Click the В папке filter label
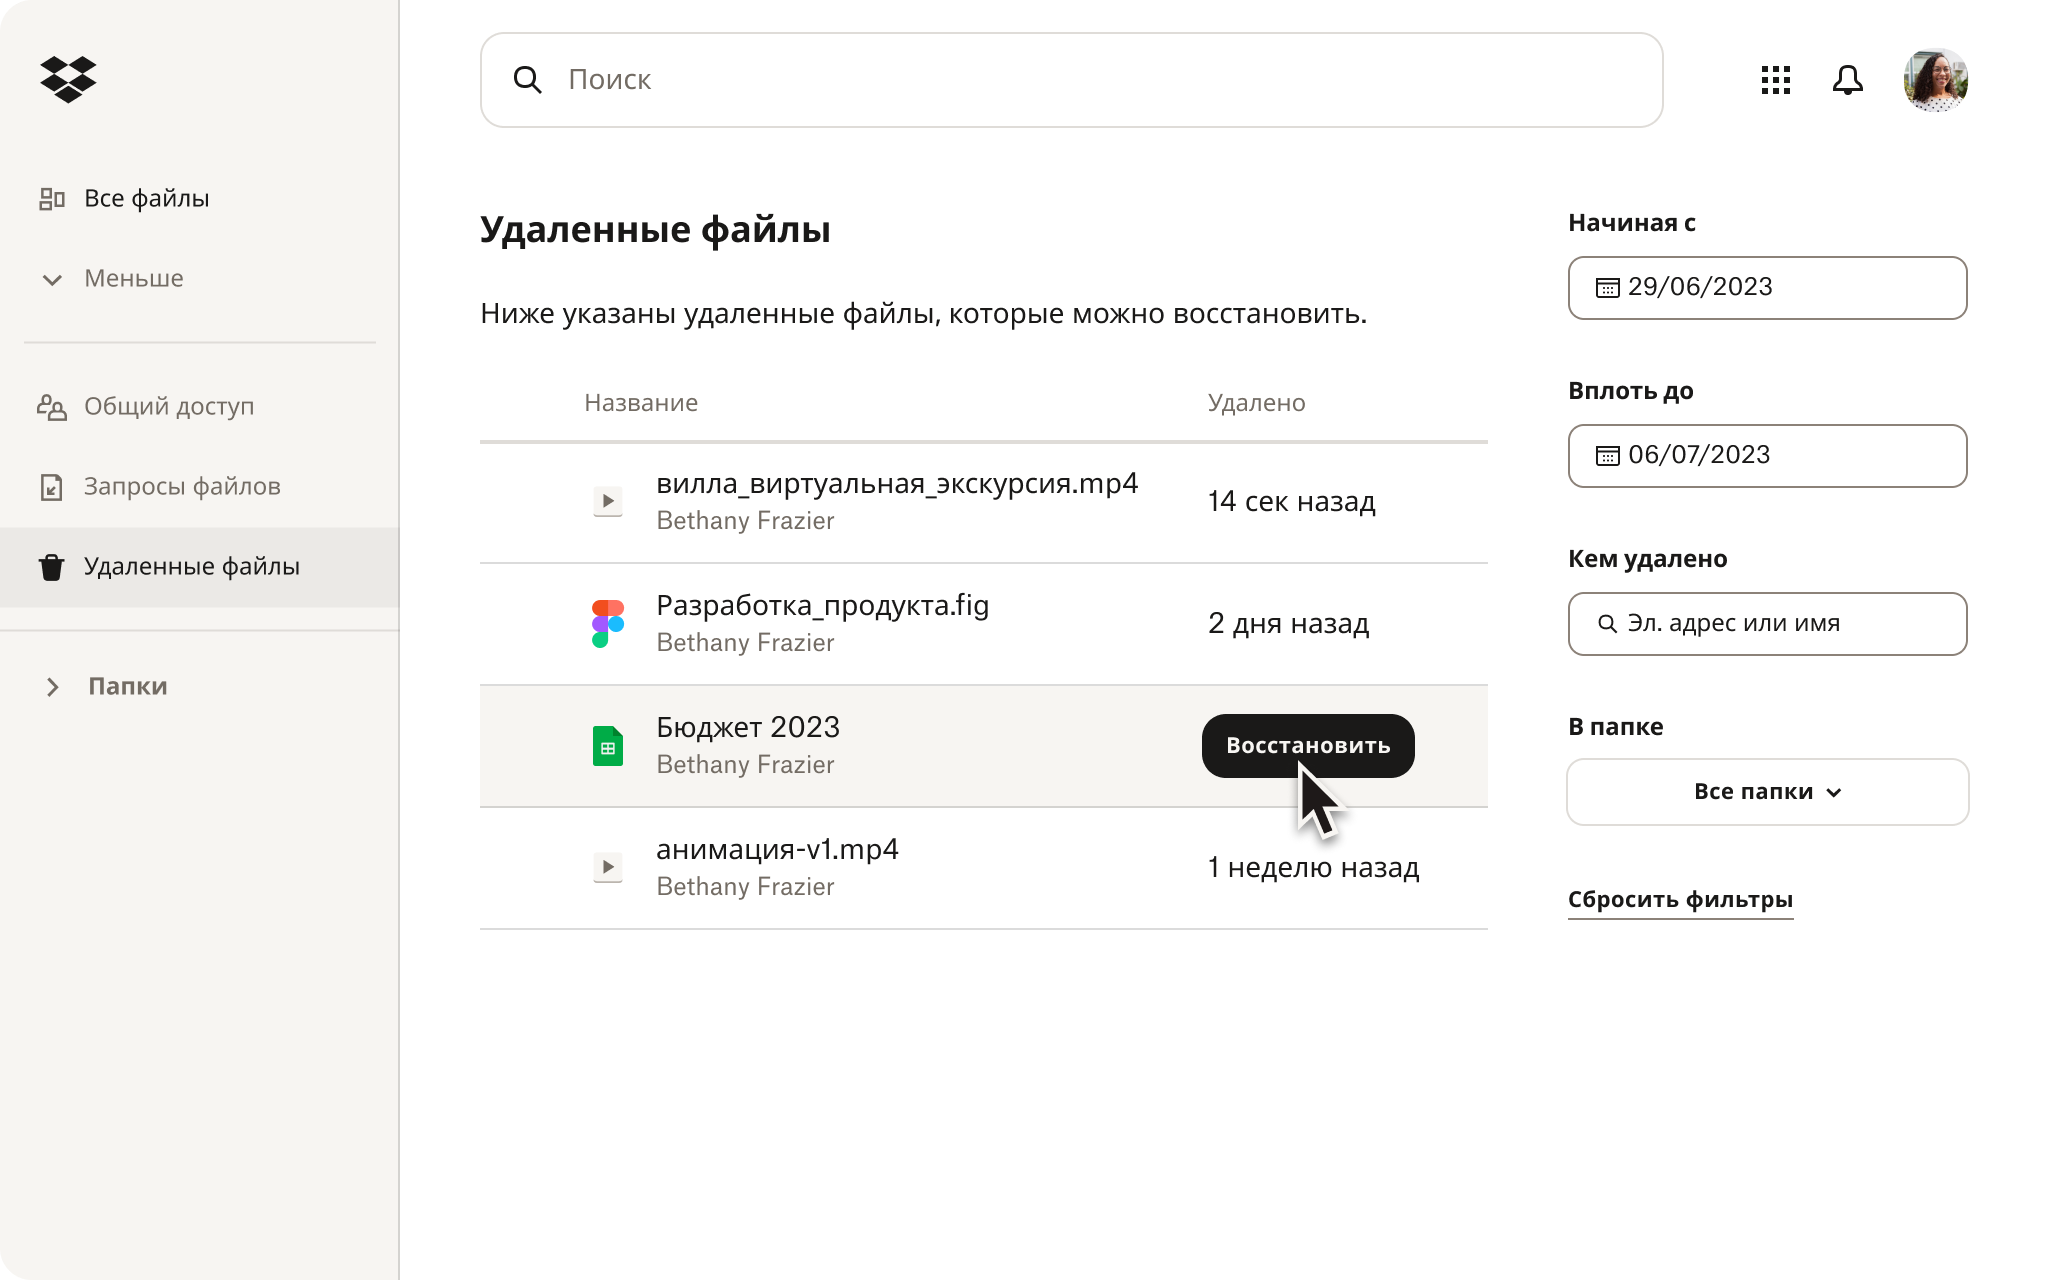The image size is (2048, 1280). tap(1615, 727)
